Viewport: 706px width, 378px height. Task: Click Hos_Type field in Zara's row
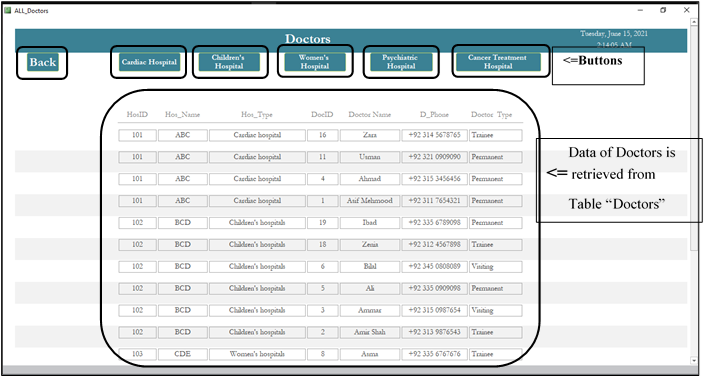257,135
